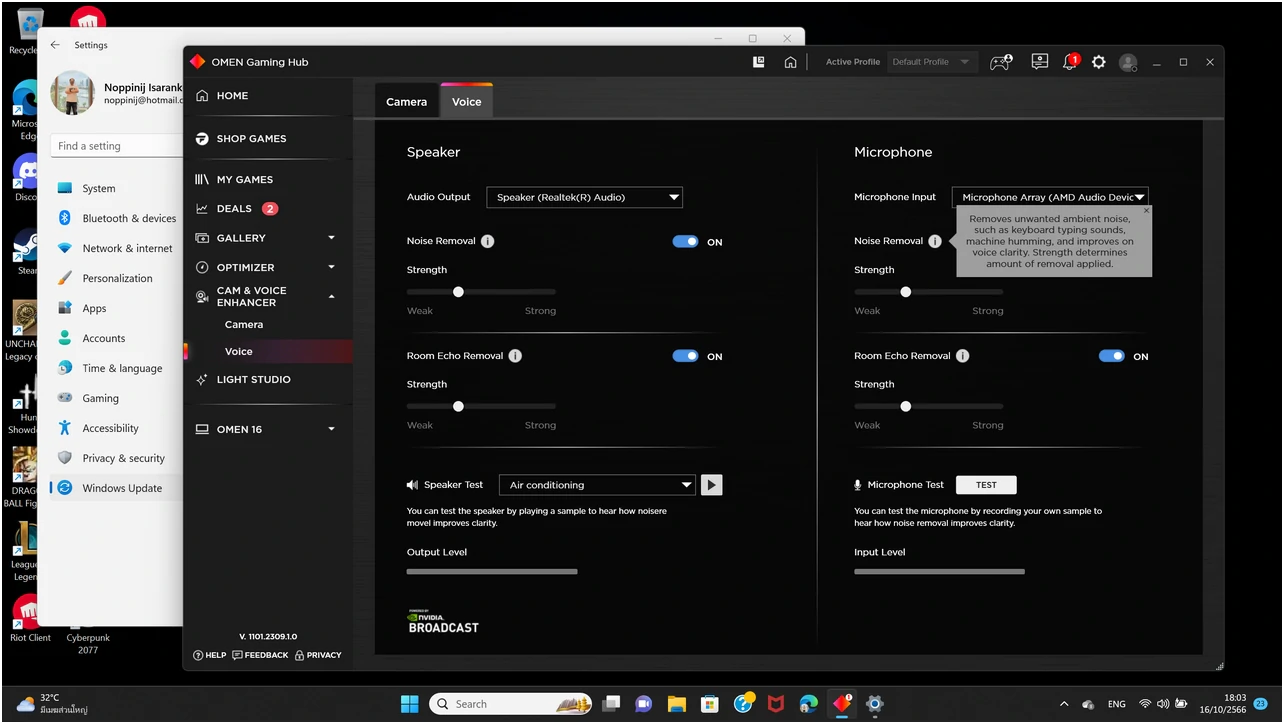Turn off Speaker Noise Removal toggle
The height and width of the screenshot is (724, 1284).
click(x=685, y=241)
